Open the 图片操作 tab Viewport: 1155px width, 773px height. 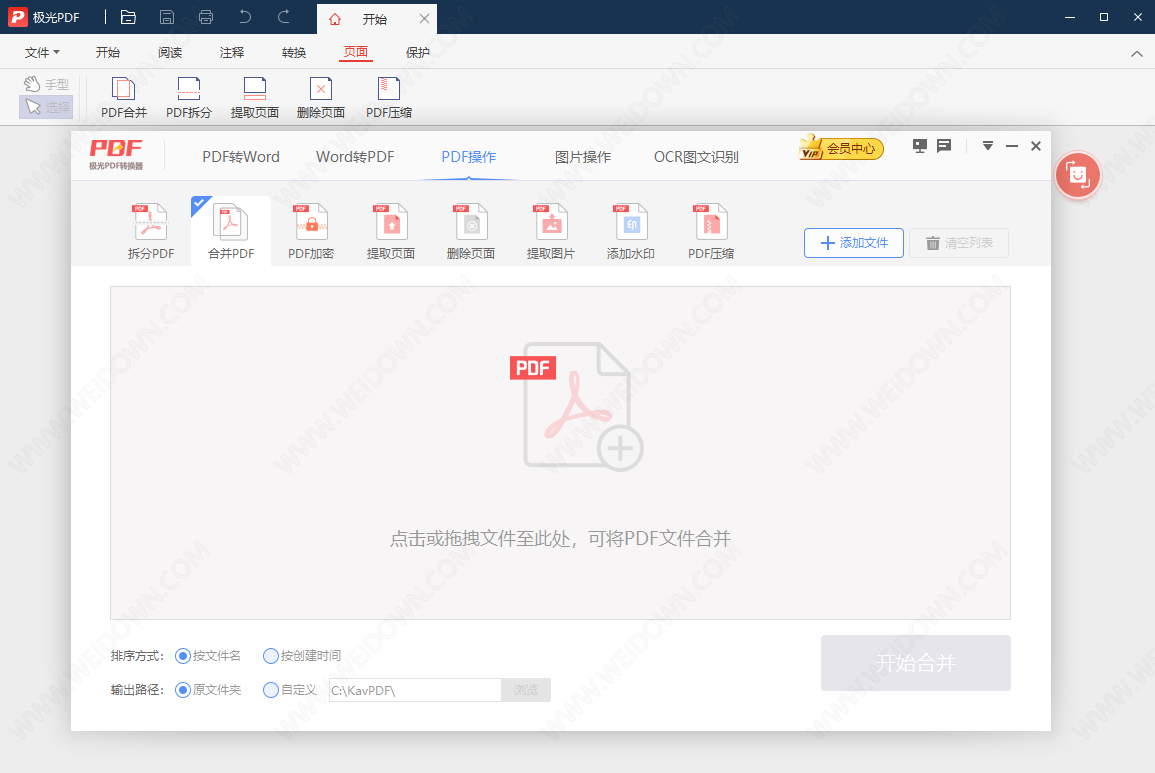coord(583,157)
